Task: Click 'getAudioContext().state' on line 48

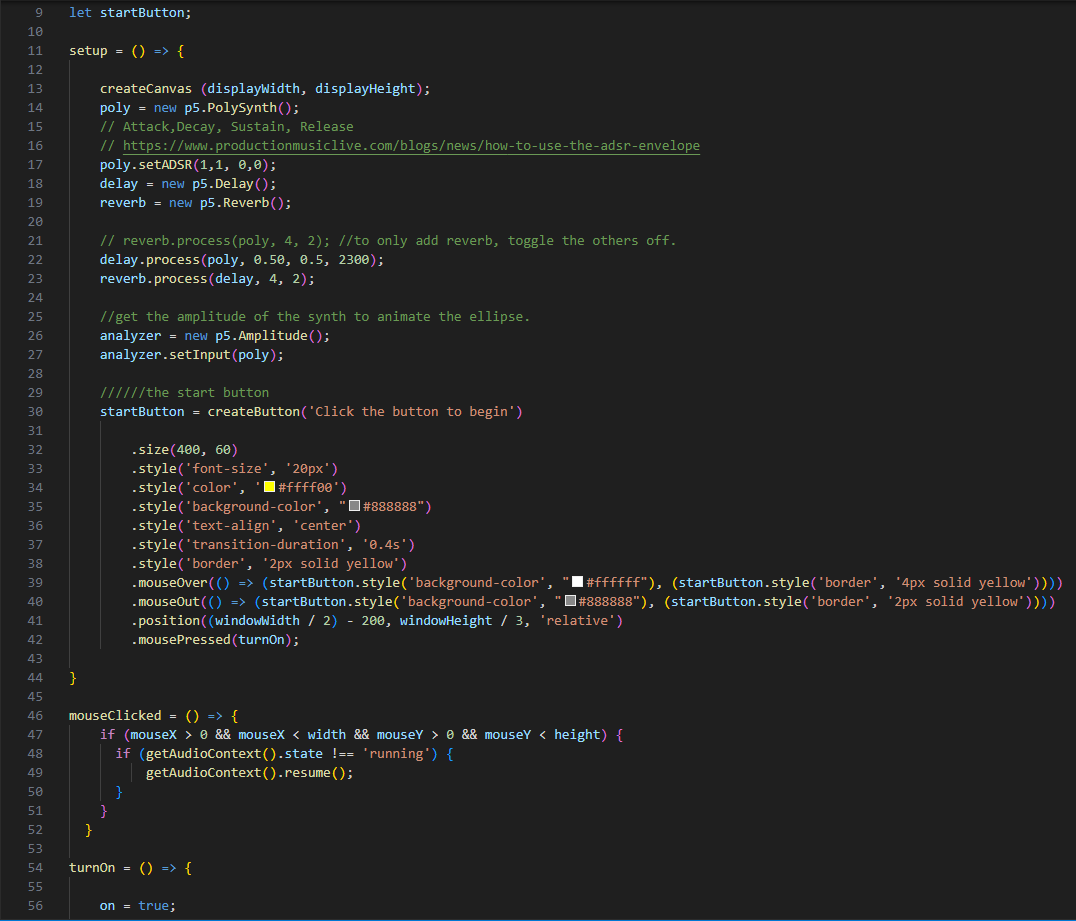Action: 234,754
